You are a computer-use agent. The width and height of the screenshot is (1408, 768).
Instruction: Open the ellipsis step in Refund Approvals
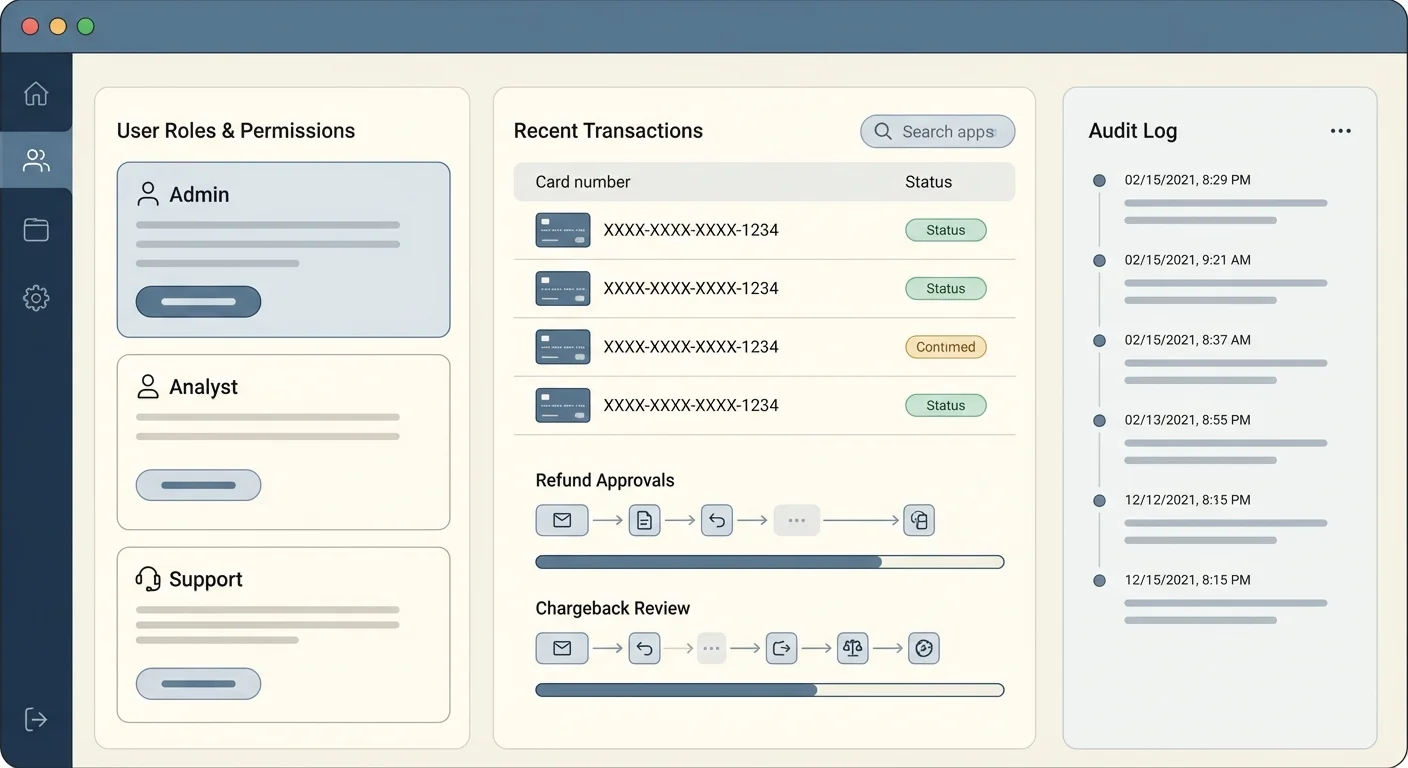pos(797,520)
